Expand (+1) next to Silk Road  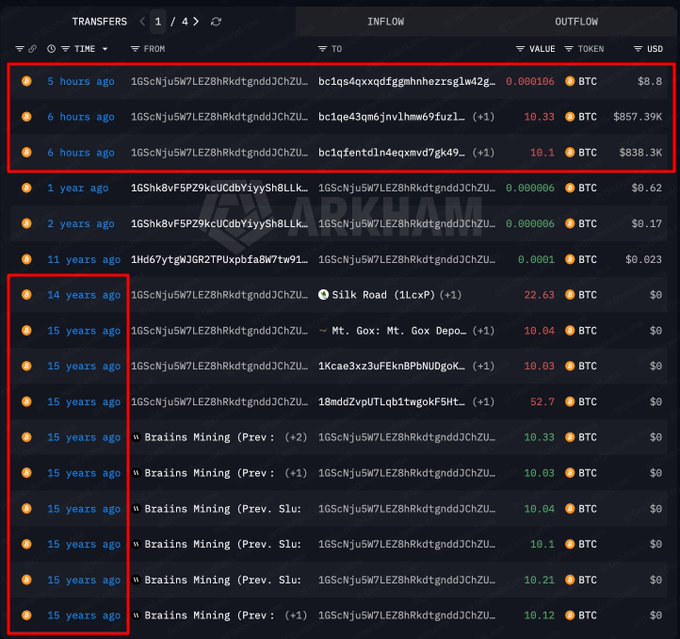(451, 295)
